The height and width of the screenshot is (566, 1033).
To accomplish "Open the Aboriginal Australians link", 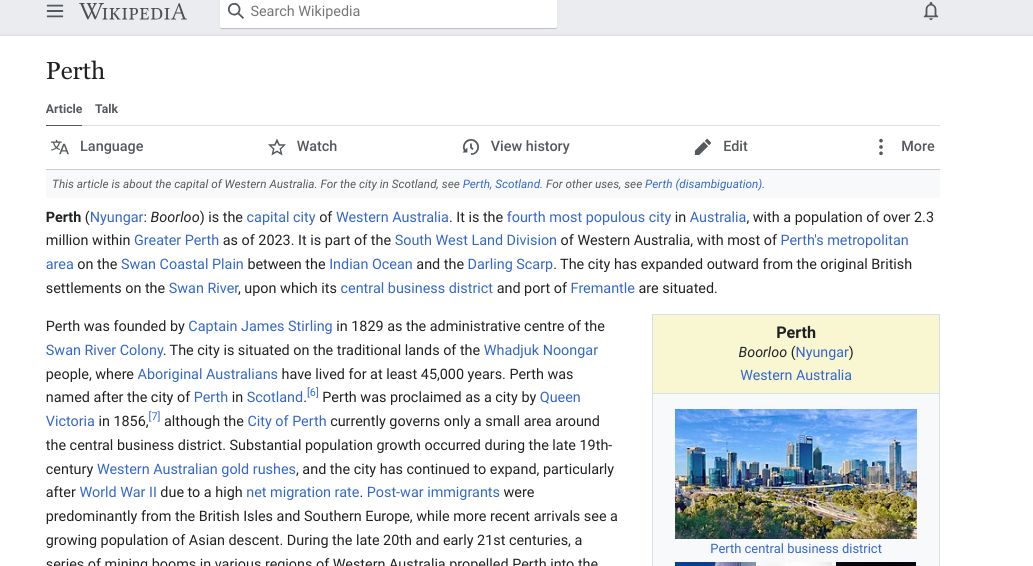I will [x=208, y=374].
